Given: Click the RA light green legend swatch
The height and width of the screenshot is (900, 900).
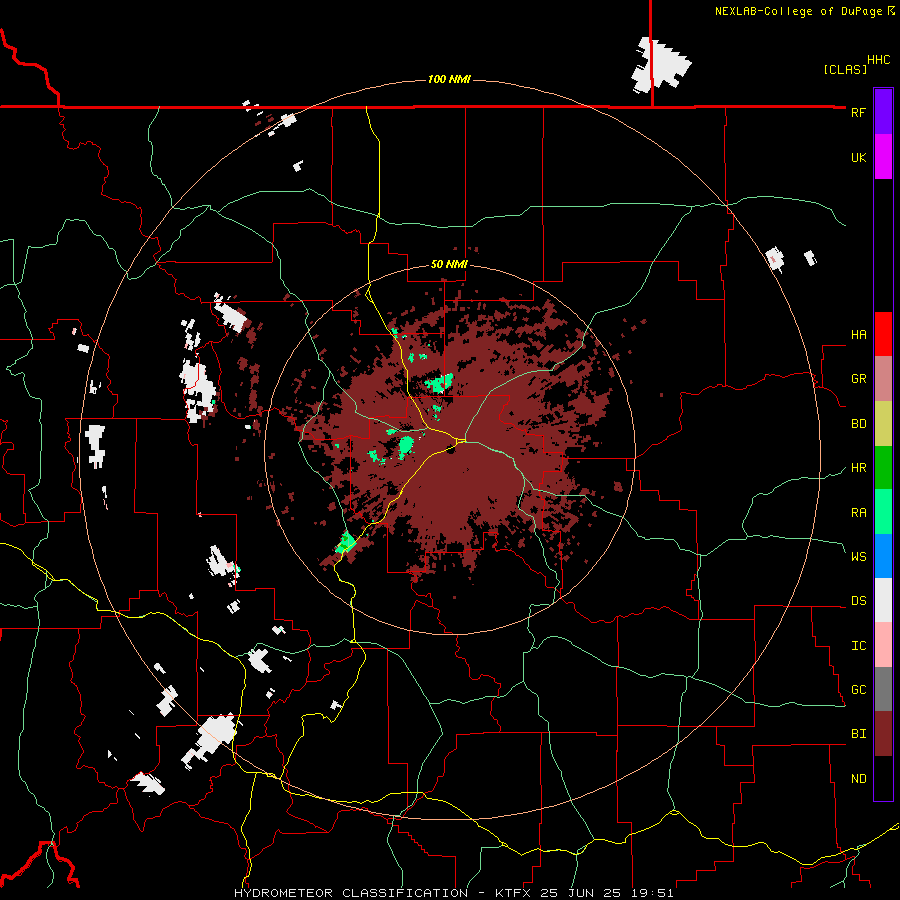Looking at the screenshot, I should pos(883,512).
